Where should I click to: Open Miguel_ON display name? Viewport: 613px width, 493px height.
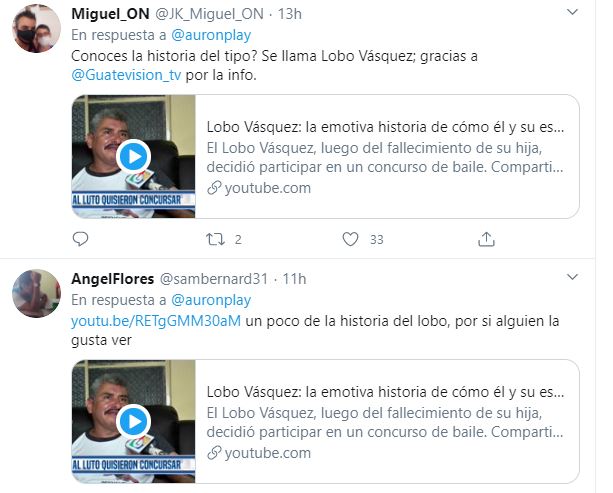tap(110, 14)
